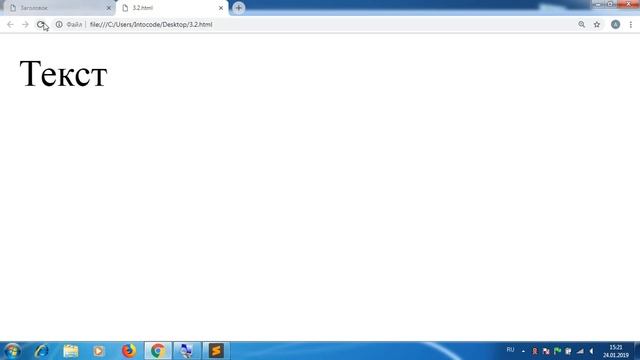This screenshot has height=360, width=640.
Task: Open network signal tray icon
Action: coord(580,351)
